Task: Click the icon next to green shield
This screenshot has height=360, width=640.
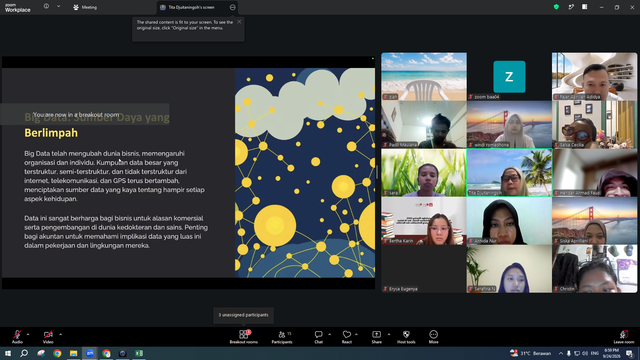Action: (571, 7)
